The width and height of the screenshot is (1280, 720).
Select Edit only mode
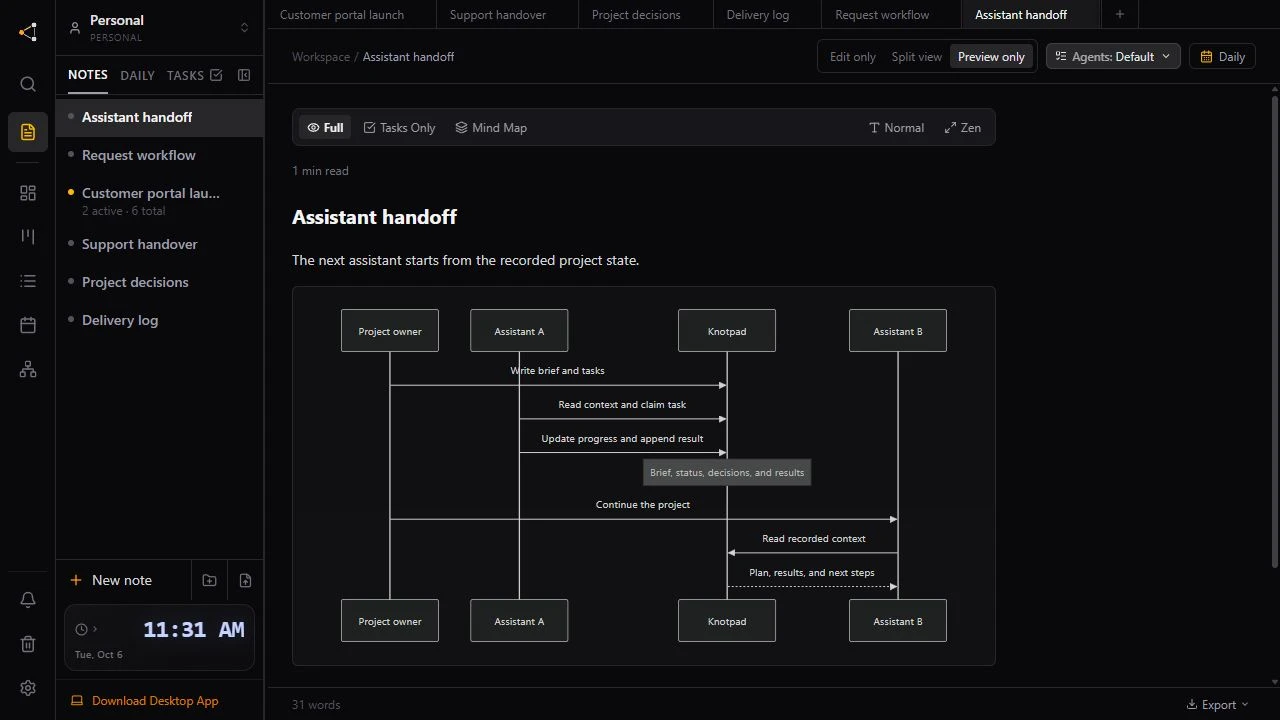853,57
